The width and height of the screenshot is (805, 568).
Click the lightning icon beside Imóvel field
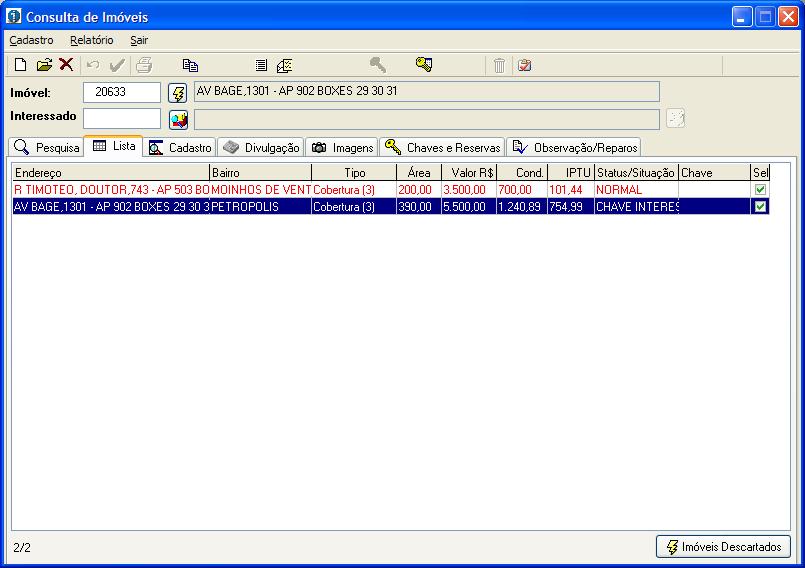tap(178, 93)
